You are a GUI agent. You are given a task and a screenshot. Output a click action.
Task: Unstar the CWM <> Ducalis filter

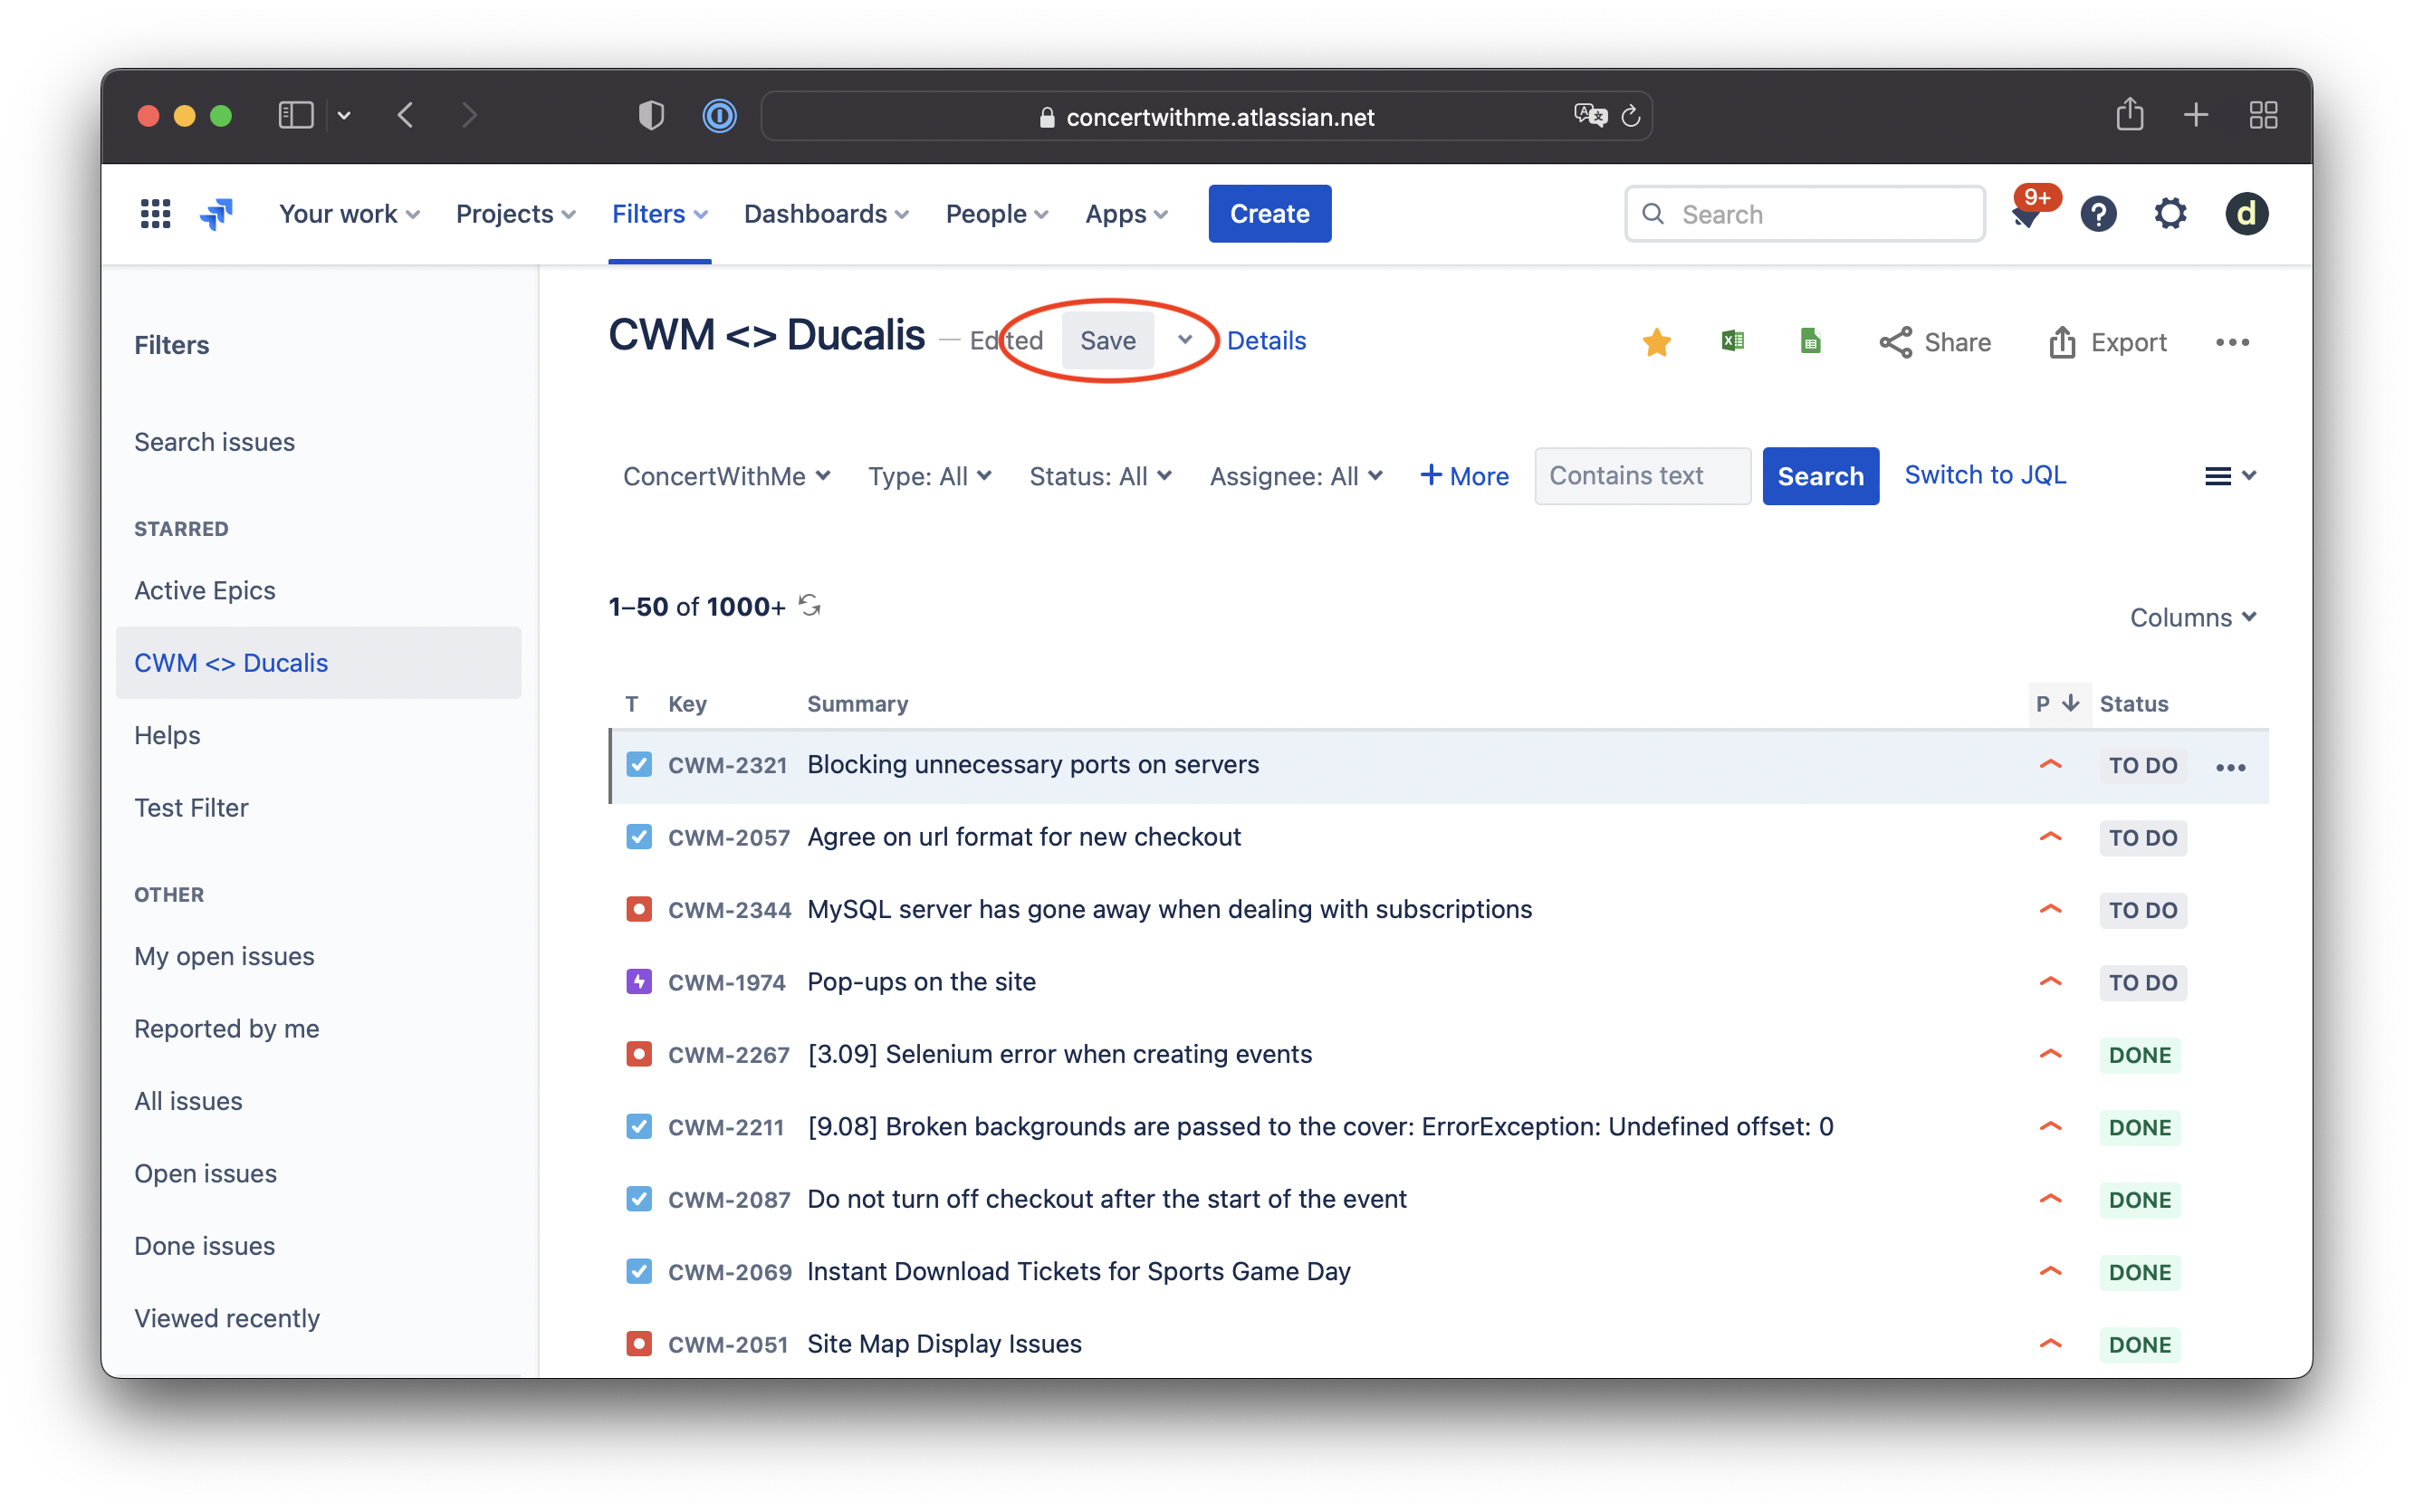pos(1656,341)
